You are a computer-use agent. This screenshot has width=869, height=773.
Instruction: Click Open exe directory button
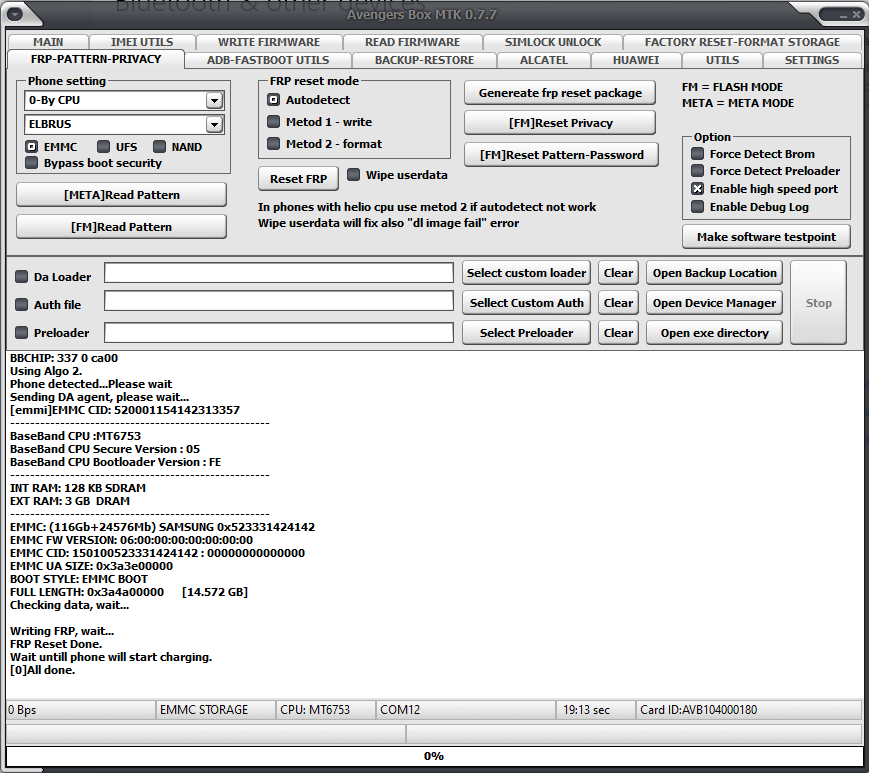(714, 333)
